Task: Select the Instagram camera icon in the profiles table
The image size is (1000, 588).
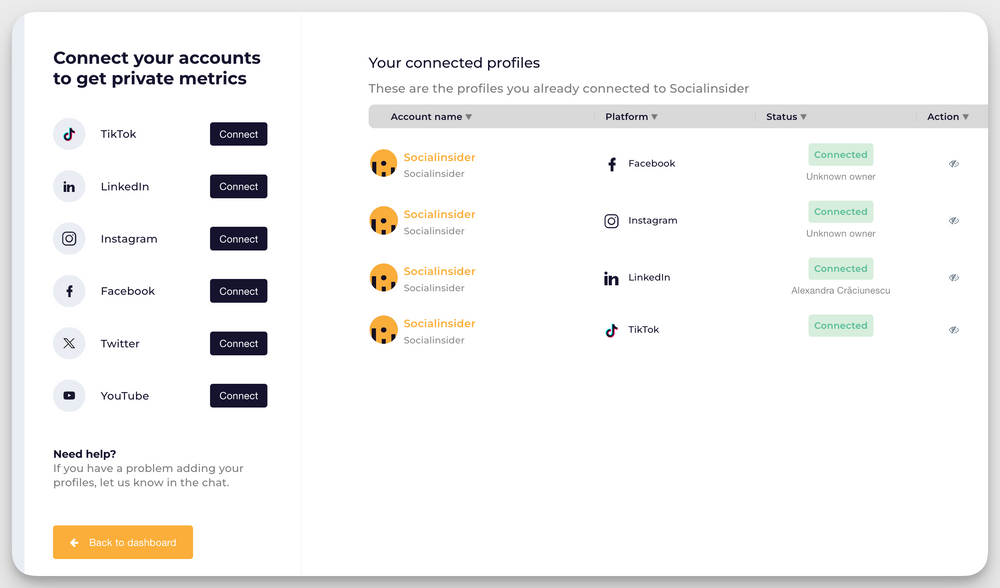Action: 611,220
